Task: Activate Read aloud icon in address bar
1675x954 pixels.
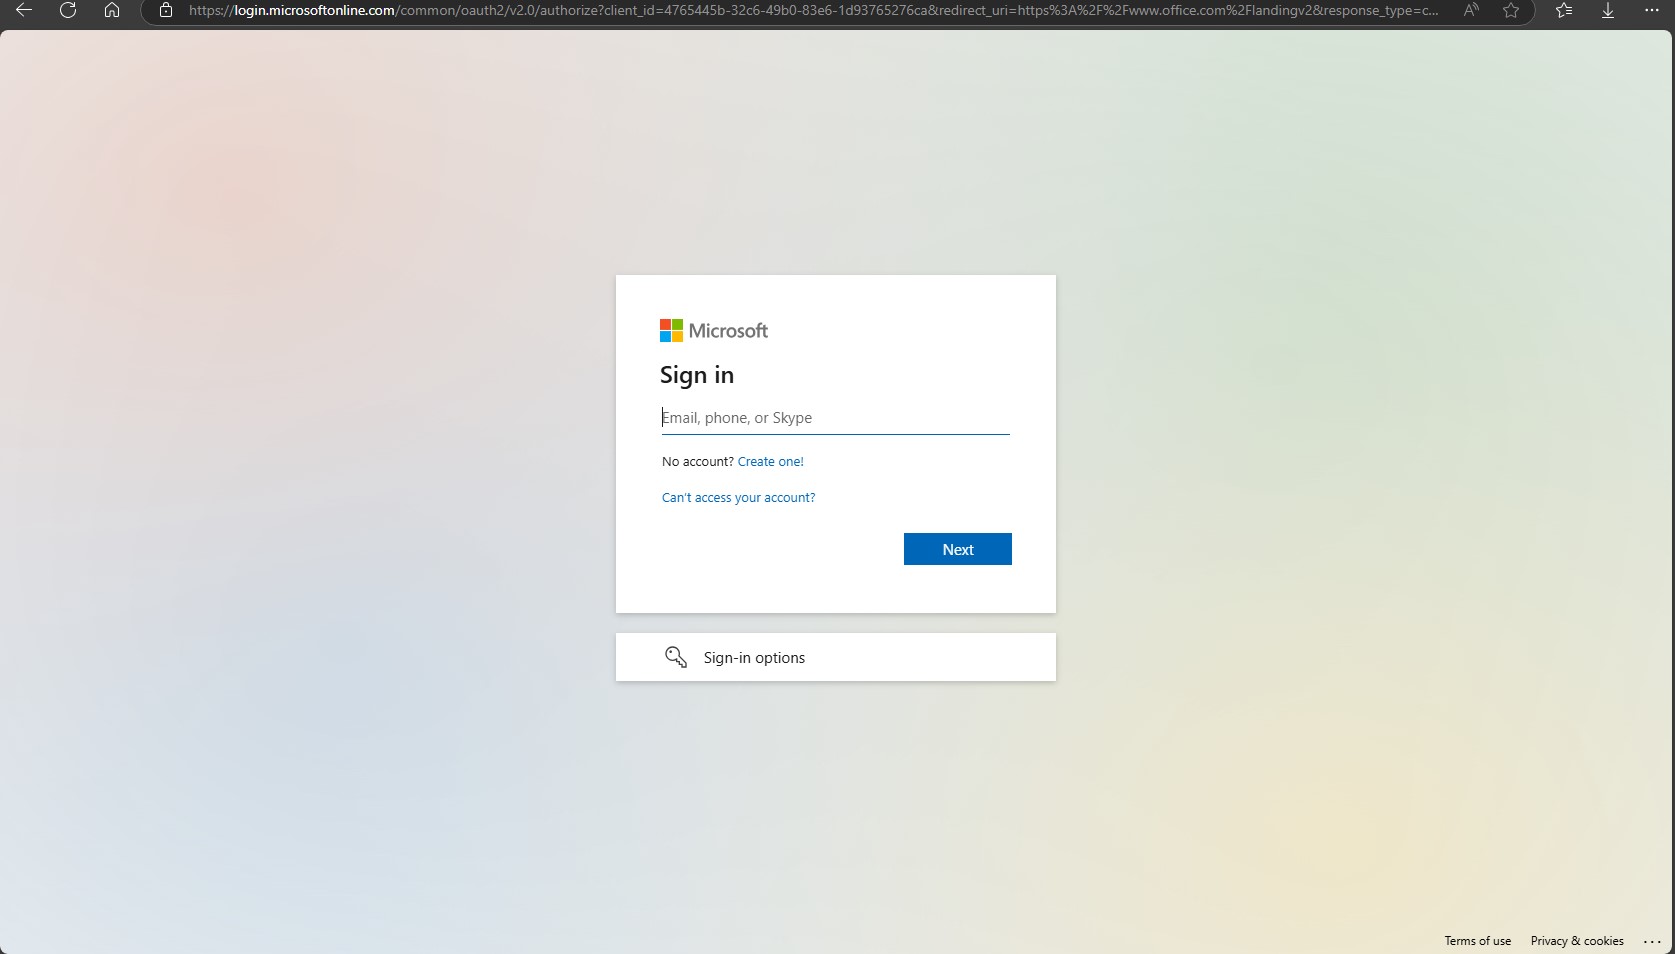Action: tap(1470, 10)
